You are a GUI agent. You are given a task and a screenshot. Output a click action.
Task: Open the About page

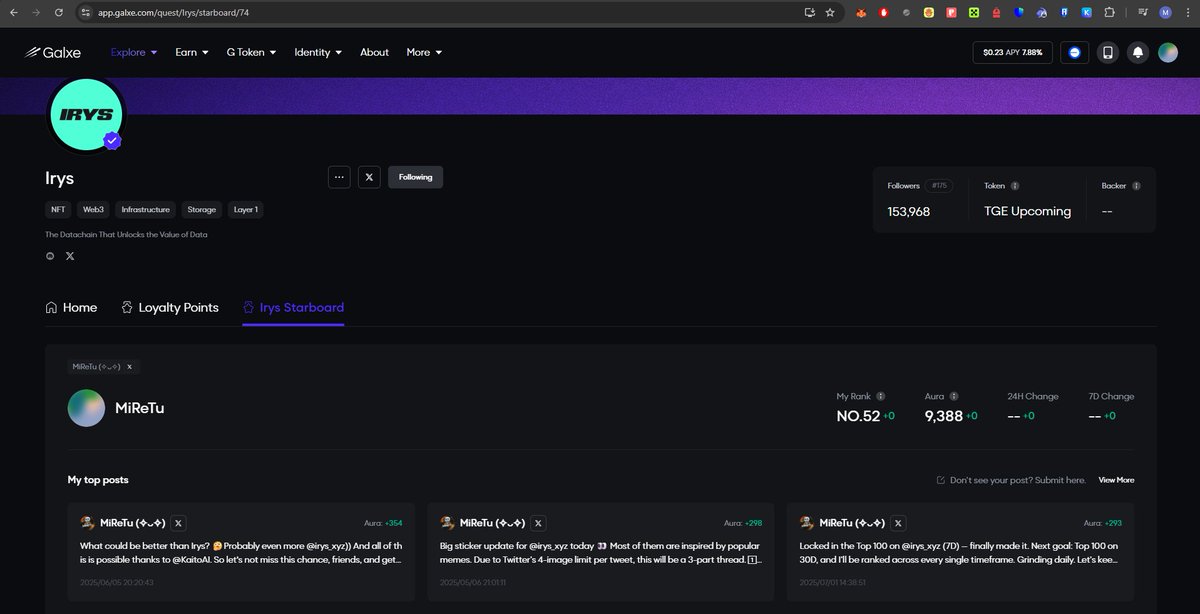pyautogui.click(x=374, y=52)
